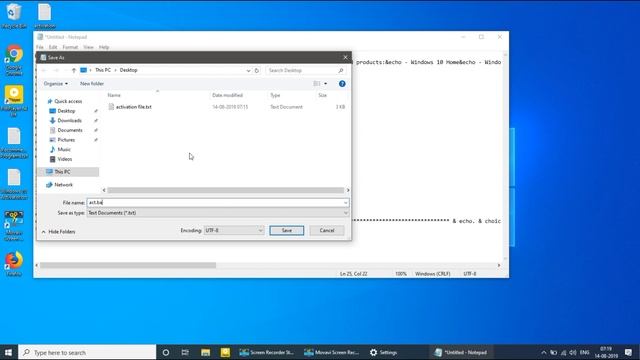Open the volume tray icon

[573, 352]
